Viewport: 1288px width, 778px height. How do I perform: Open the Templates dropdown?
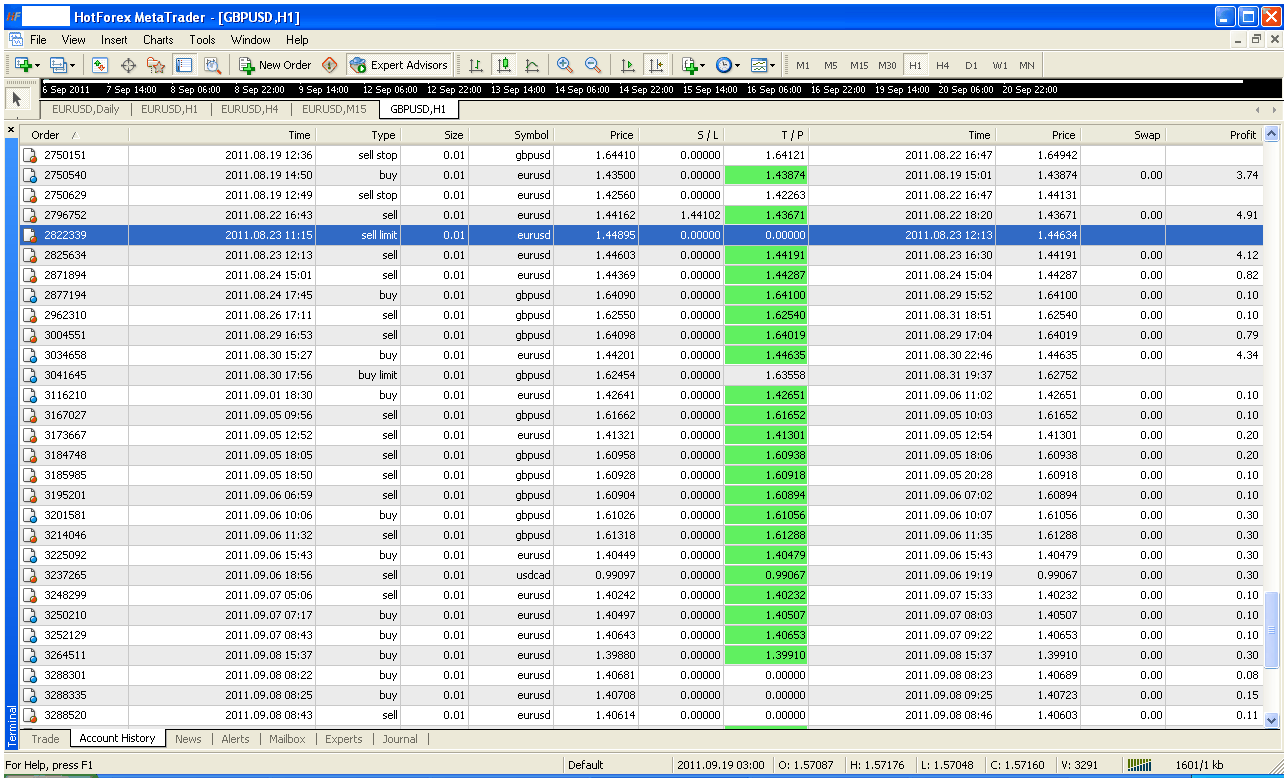coord(764,65)
